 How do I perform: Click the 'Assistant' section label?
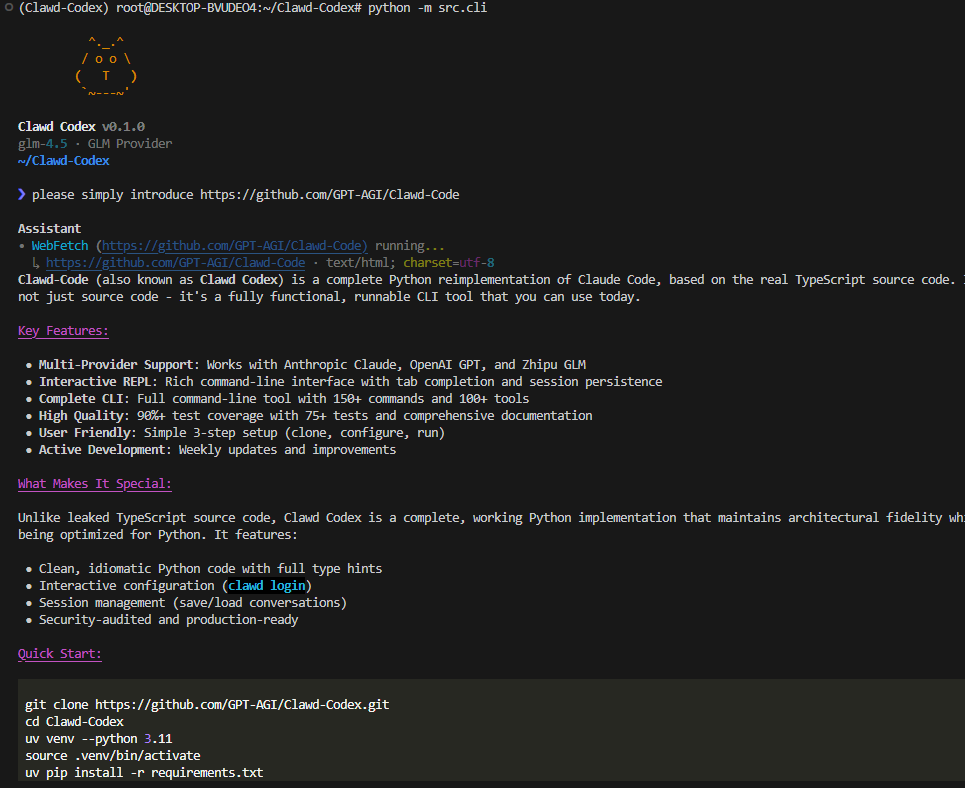pos(49,227)
